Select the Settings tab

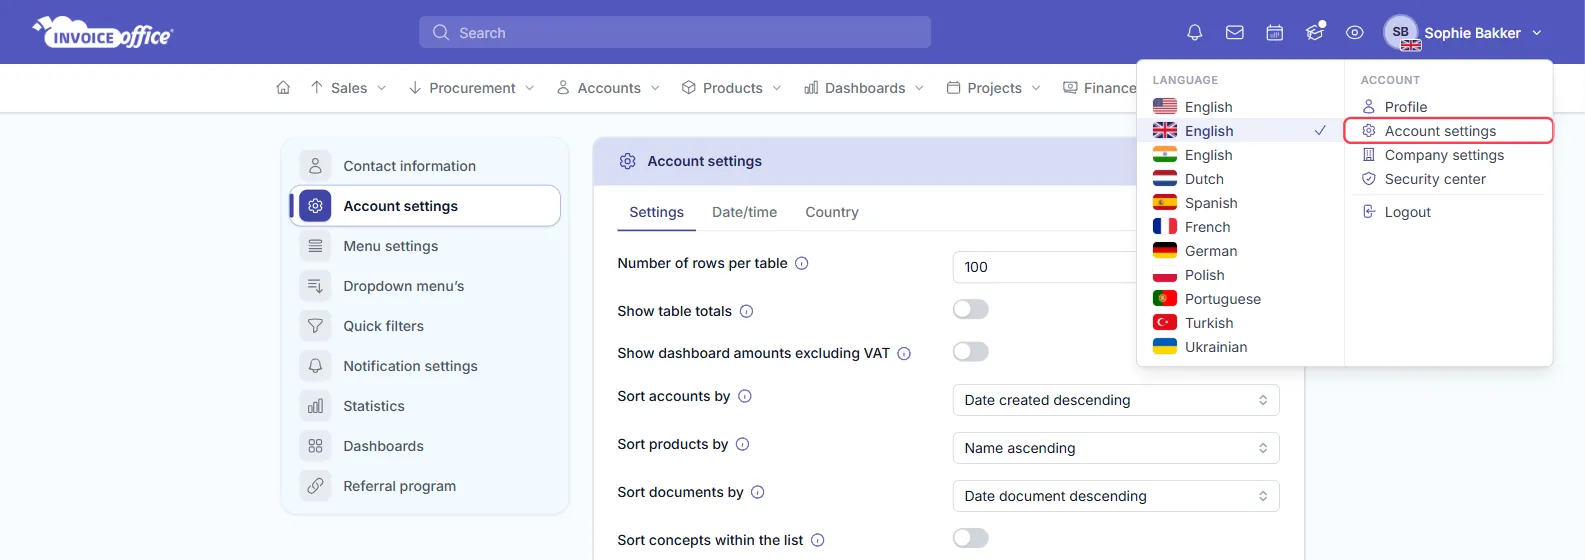coord(656,212)
